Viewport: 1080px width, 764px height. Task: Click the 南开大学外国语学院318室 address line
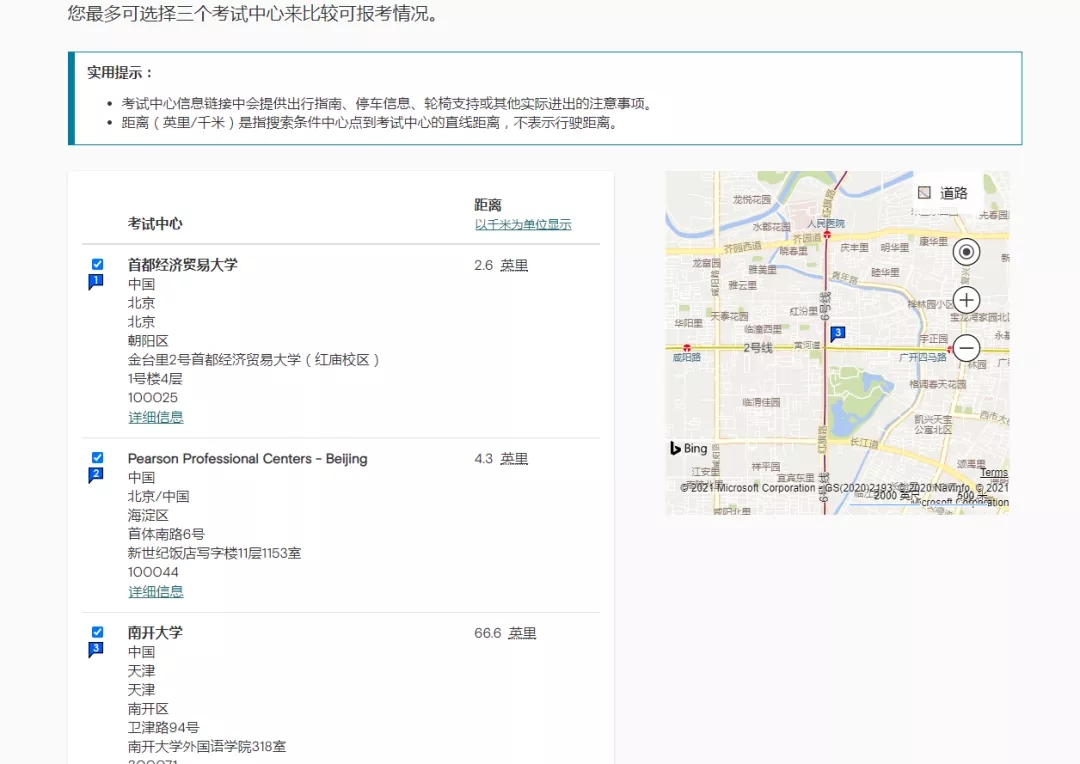(x=207, y=746)
